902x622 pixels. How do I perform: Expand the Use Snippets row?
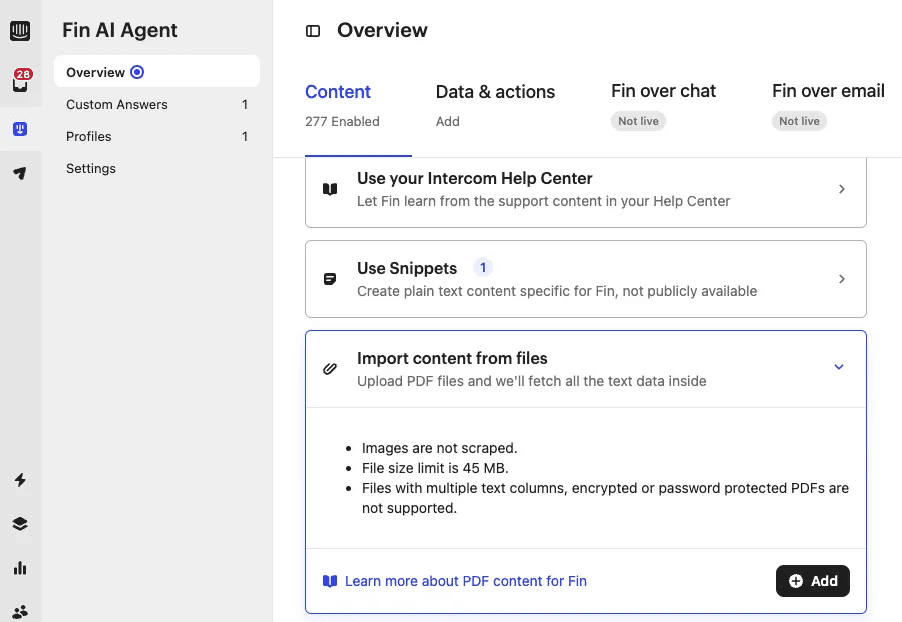pos(841,279)
